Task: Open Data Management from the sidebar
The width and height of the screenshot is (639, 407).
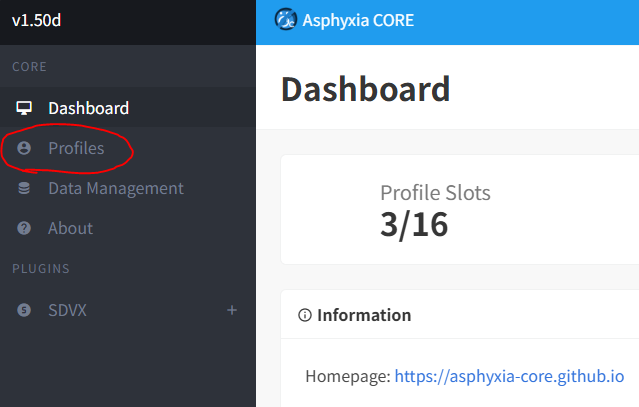Action: (x=115, y=188)
